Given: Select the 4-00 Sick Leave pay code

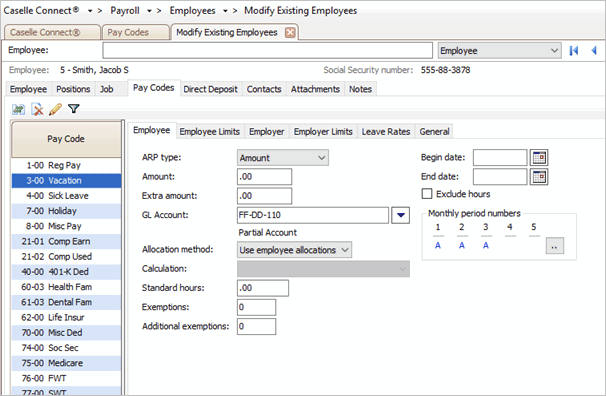Looking at the screenshot, I should [x=66, y=196].
